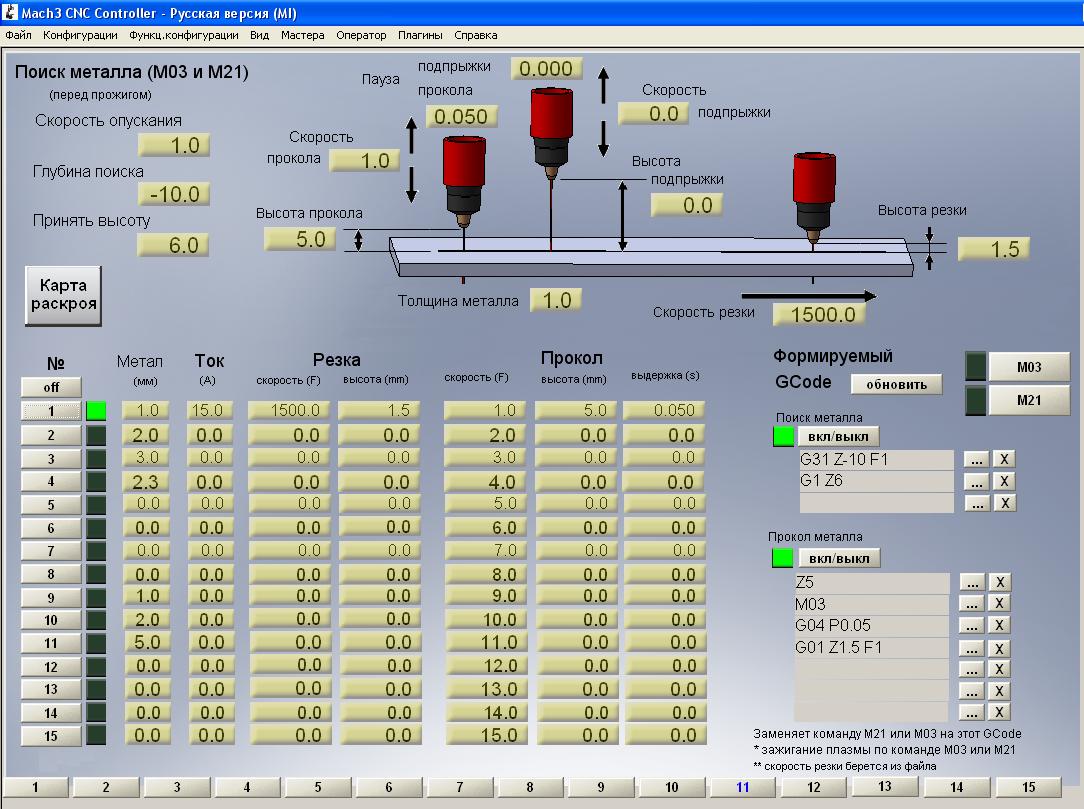Expand the ... options for G01 Z1.5 F1
This screenshot has width=1084, height=809.
(972, 648)
